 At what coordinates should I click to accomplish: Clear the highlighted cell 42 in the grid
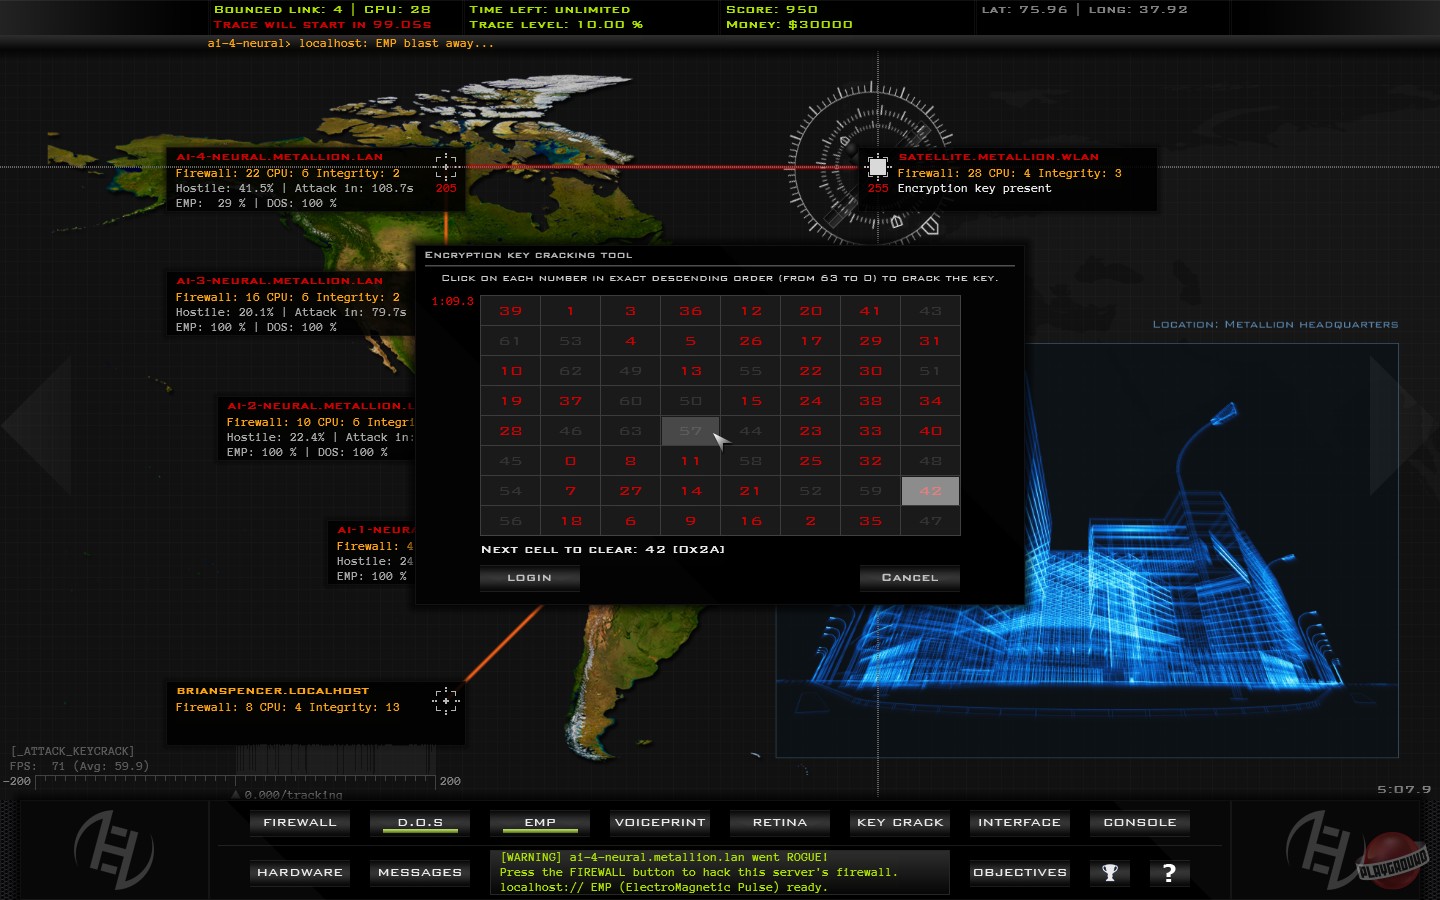[x=930, y=491]
